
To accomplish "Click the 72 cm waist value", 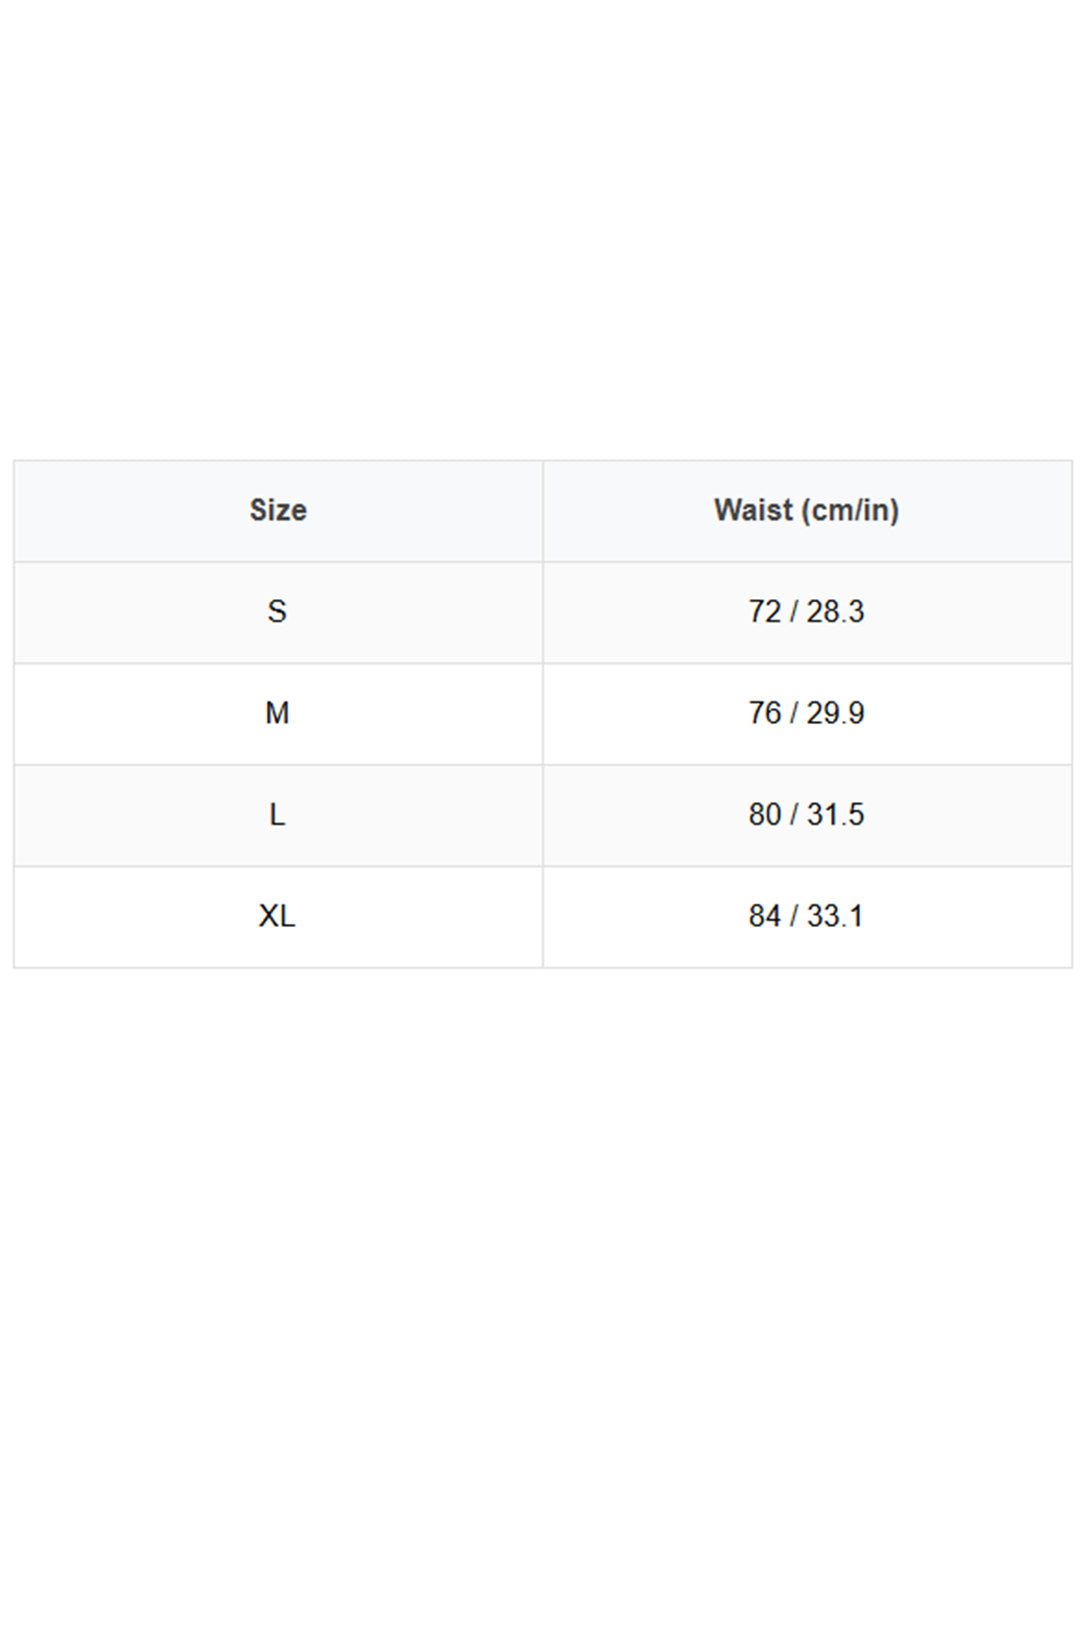I will click(765, 611).
